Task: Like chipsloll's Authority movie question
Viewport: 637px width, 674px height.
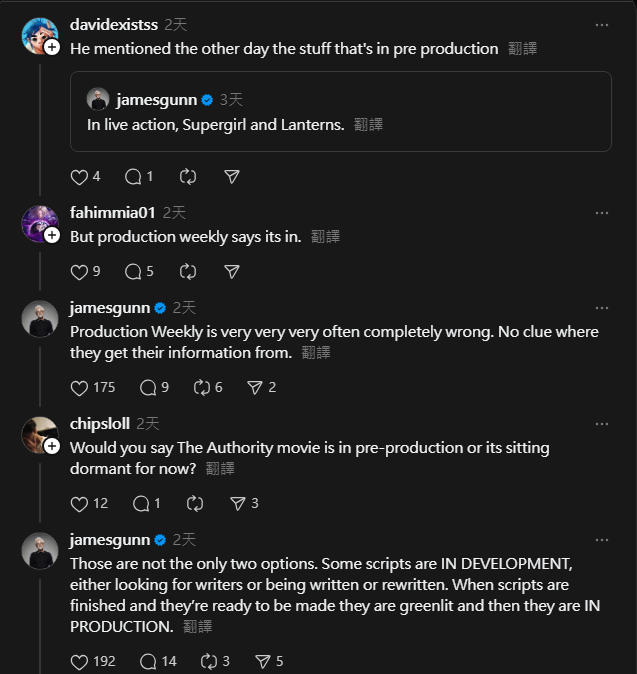Action: coord(80,503)
